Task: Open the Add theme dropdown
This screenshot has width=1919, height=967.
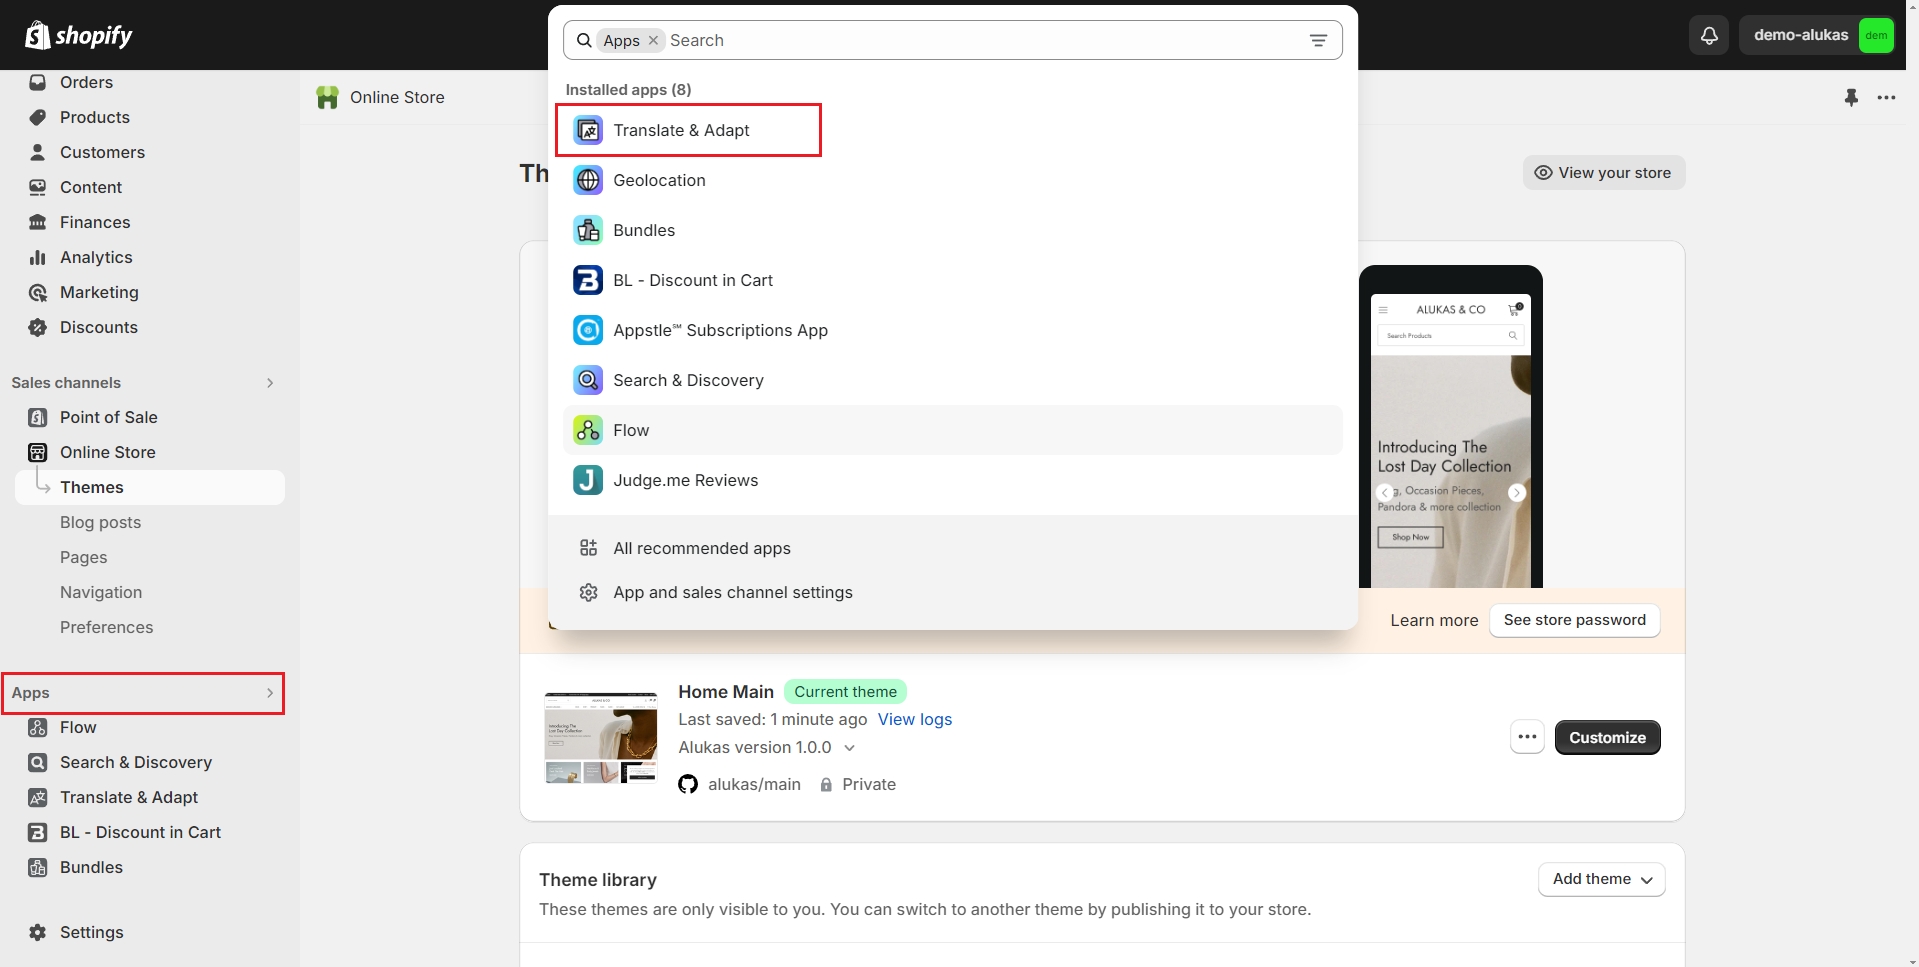Action: (x=1601, y=879)
